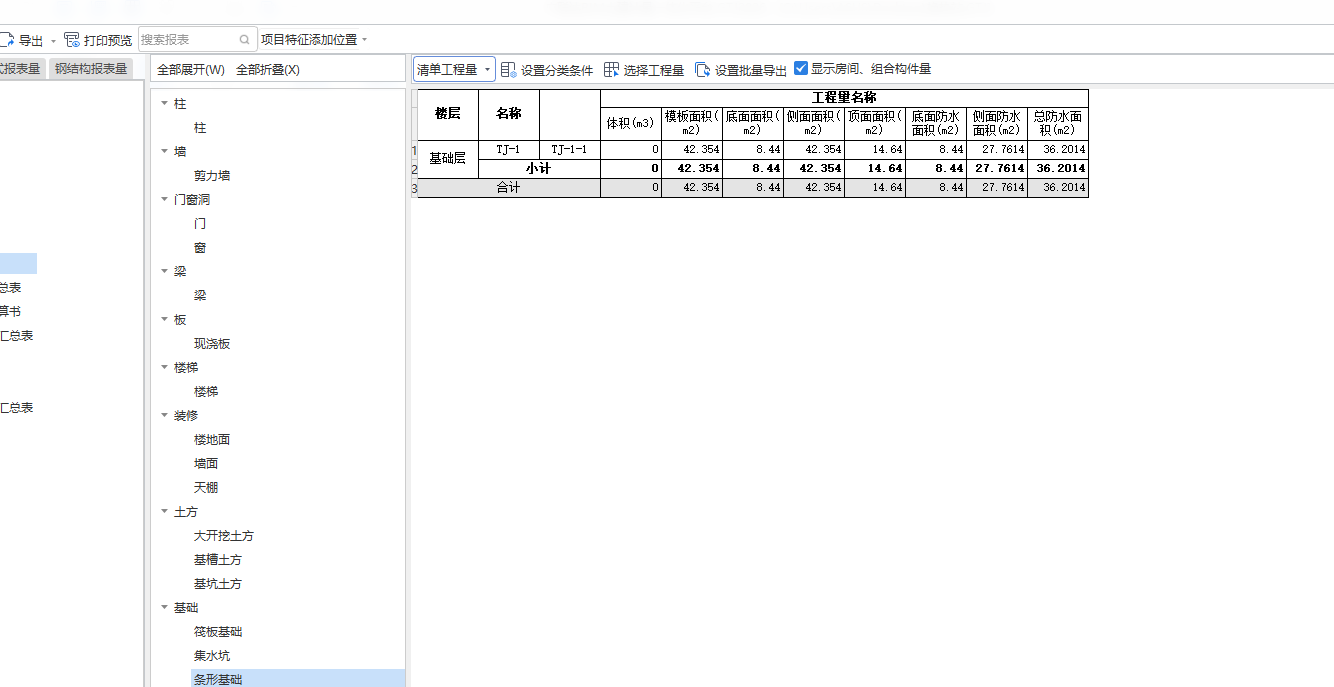Viewport: 1334px width, 687px height.
Task: Click the 设置分类条件 icon
Action: coord(509,70)
